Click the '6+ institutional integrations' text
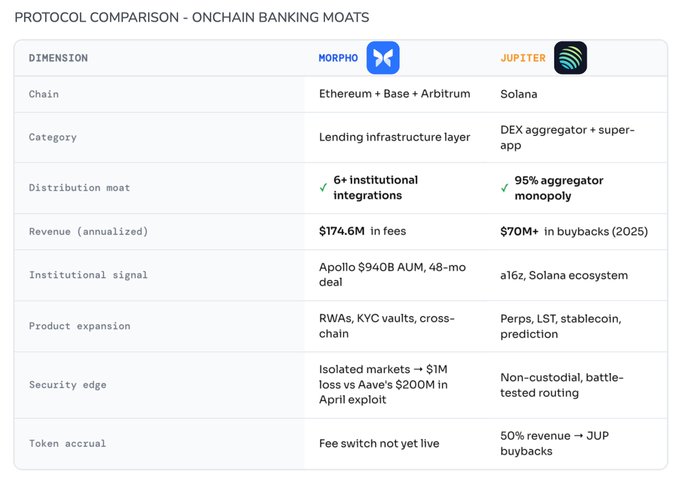Image resolution: width=680 pixels, height=493 pixels. pyautogui.click(x=376, y=188)
